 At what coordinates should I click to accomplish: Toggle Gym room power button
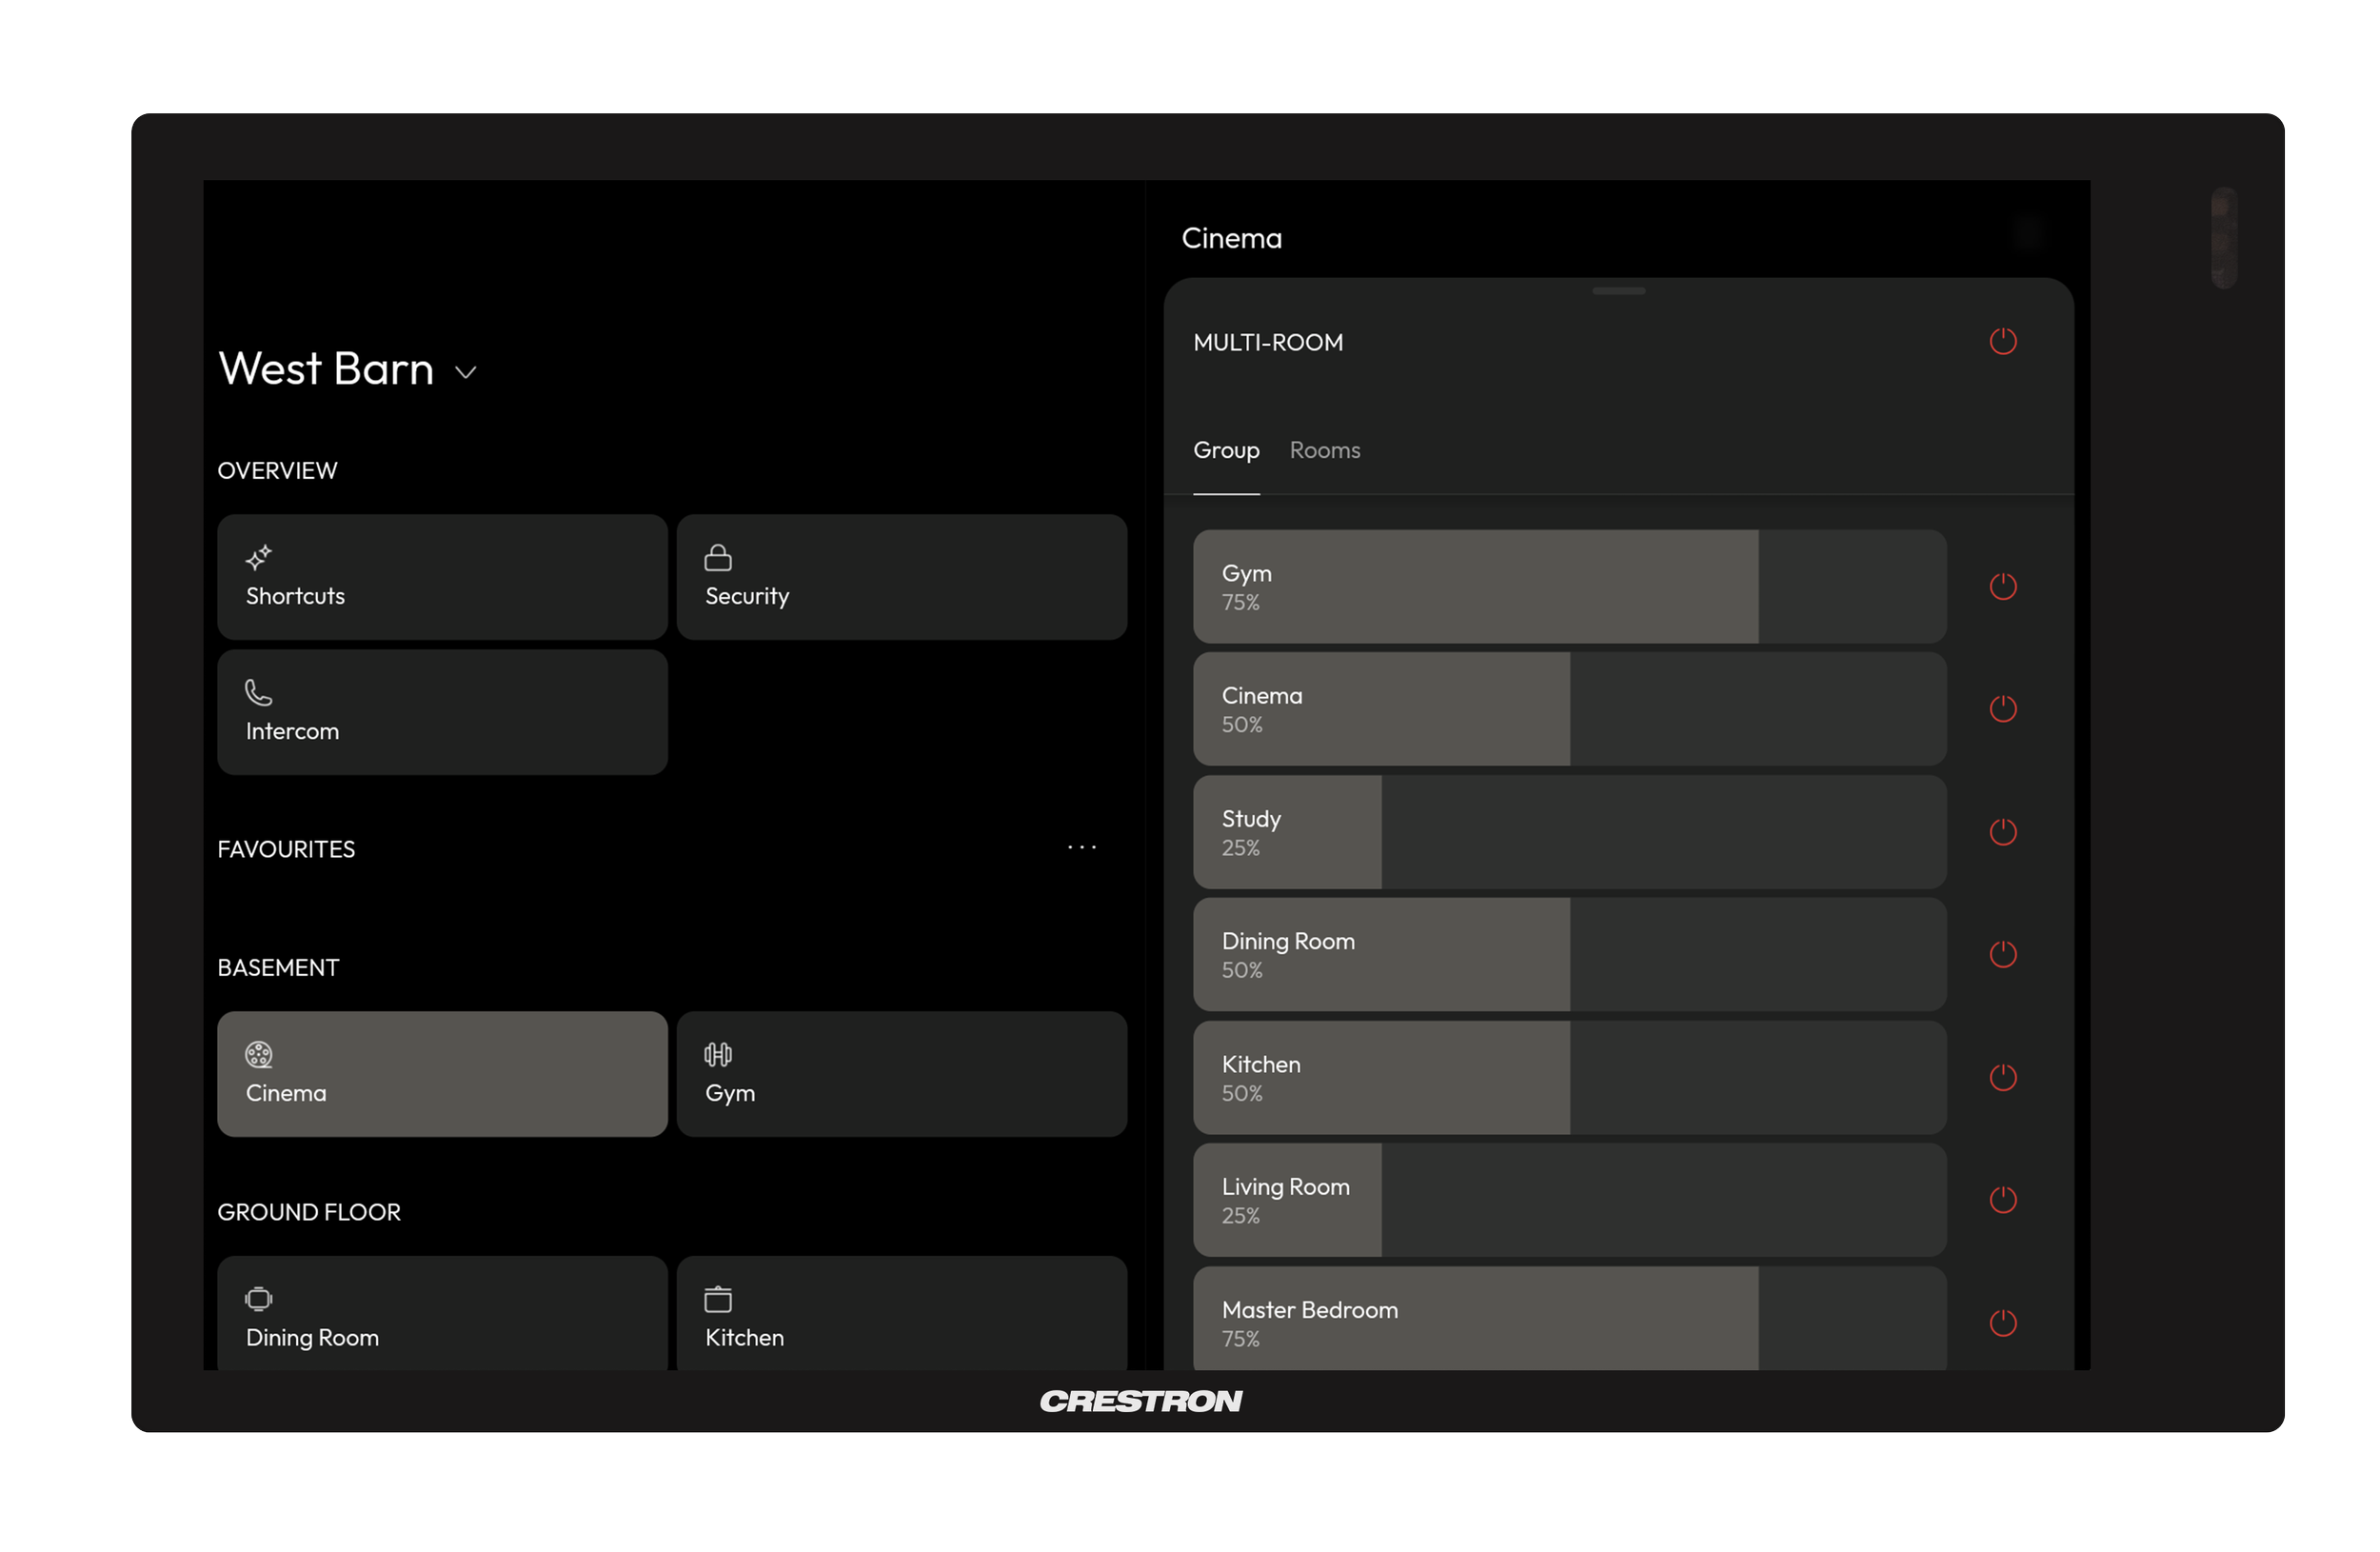[2002, 586]
